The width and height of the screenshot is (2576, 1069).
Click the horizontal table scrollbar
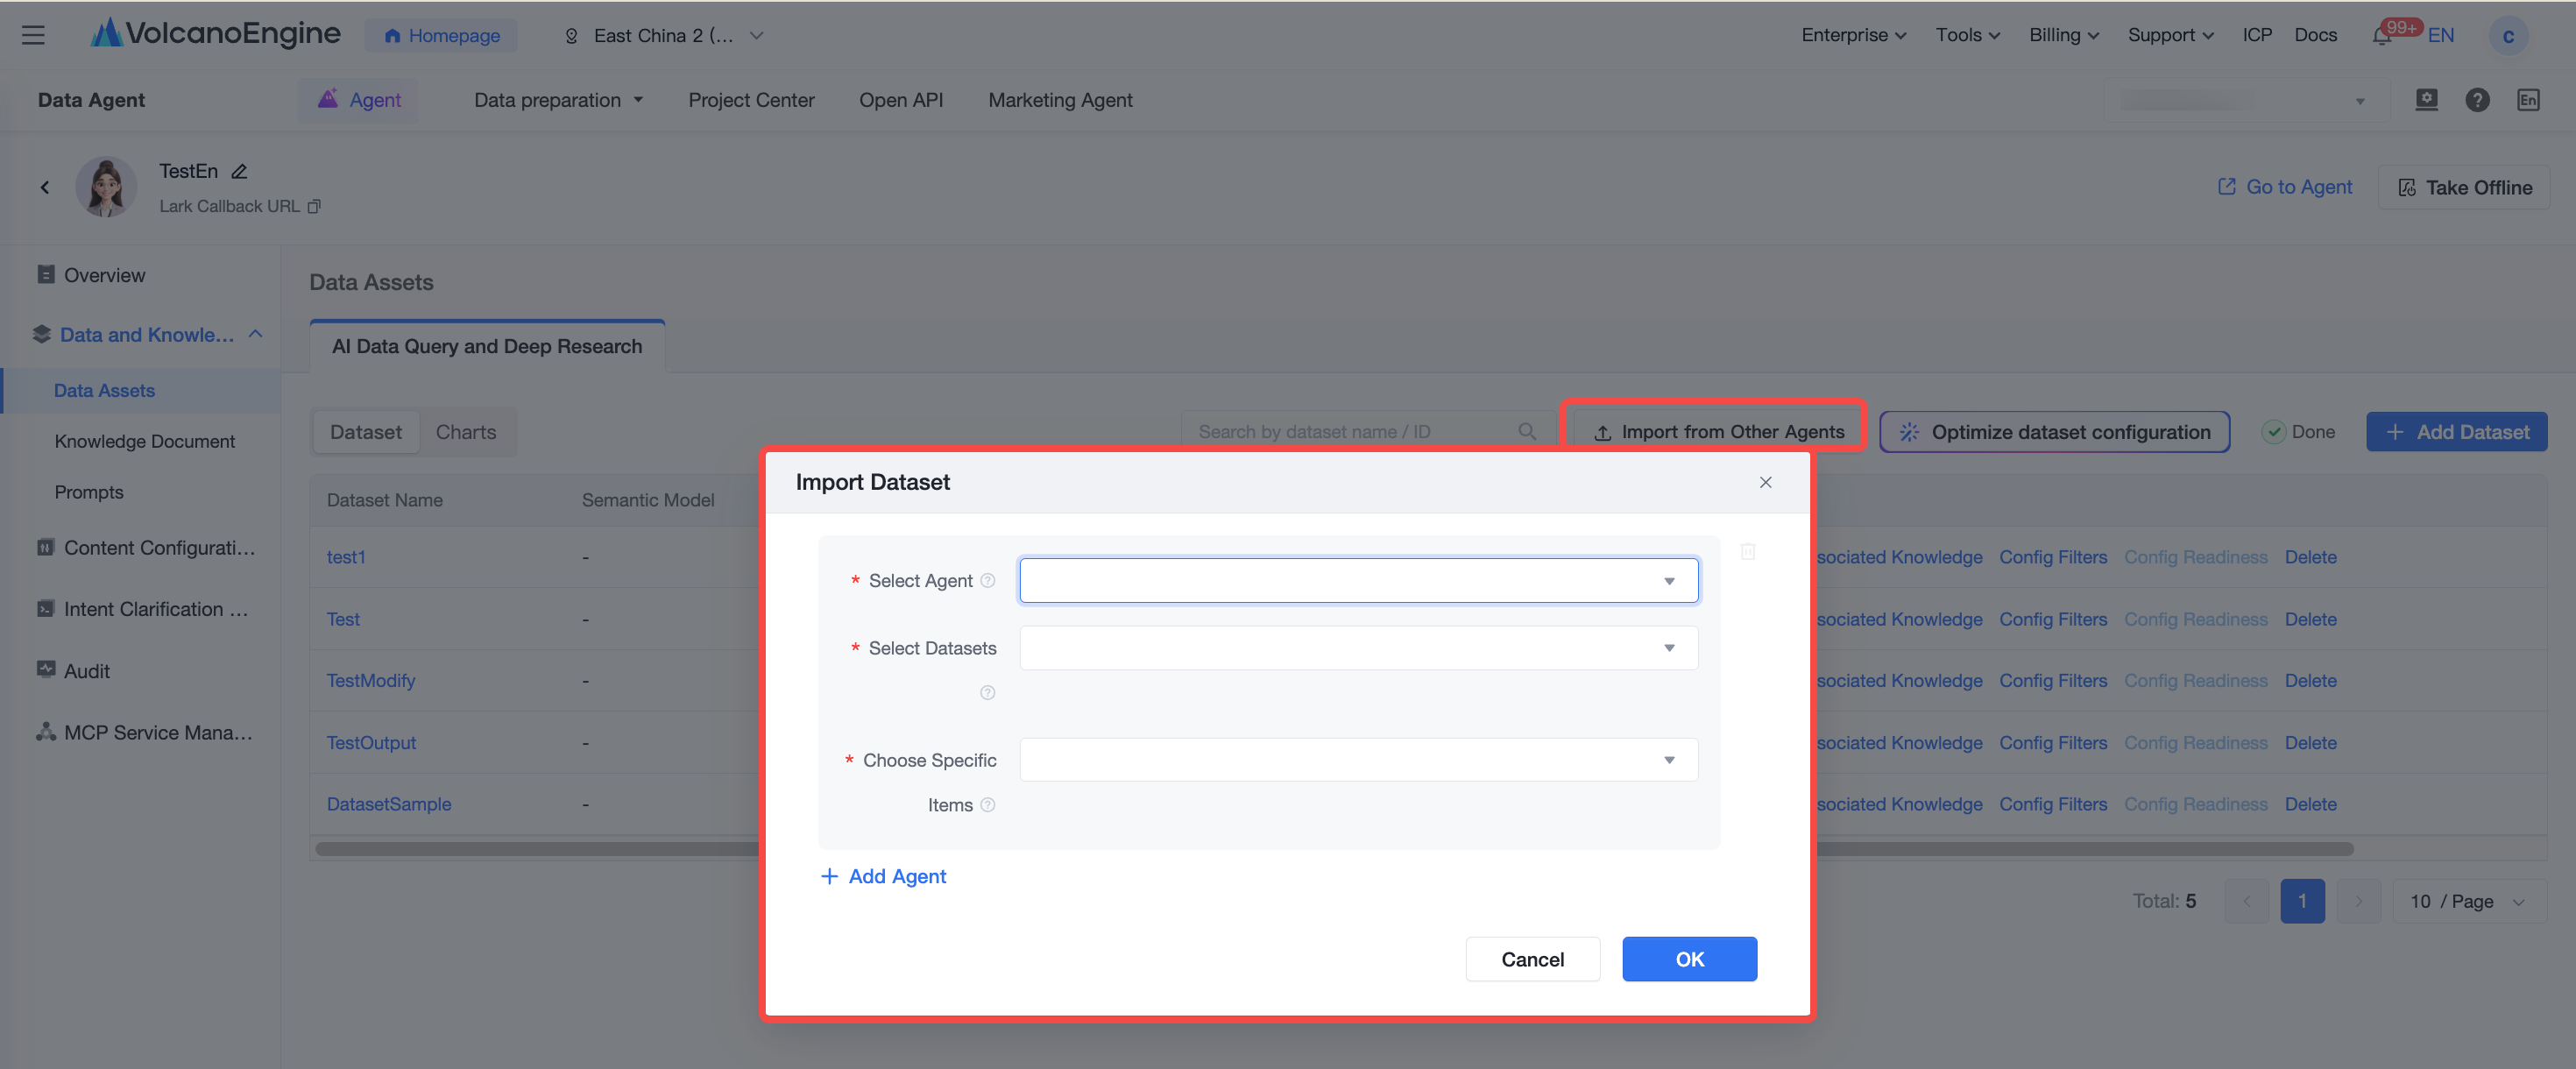click(1334, 849)
